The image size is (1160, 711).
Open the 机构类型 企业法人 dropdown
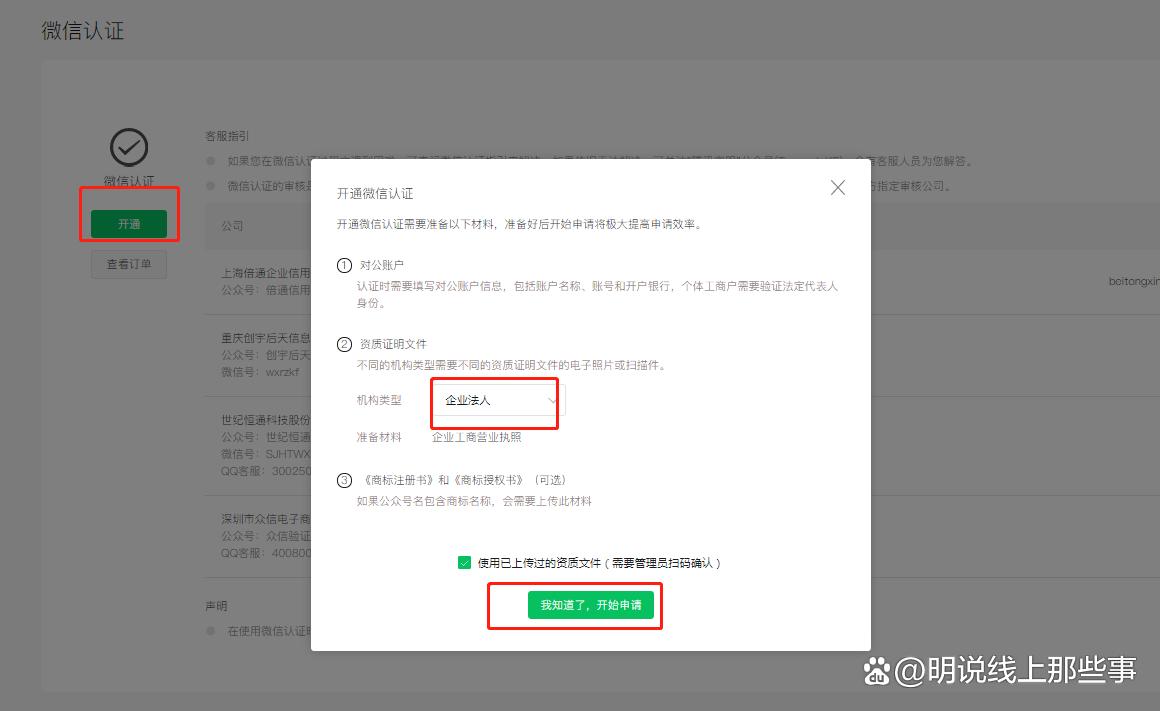[x=499, y=400]
